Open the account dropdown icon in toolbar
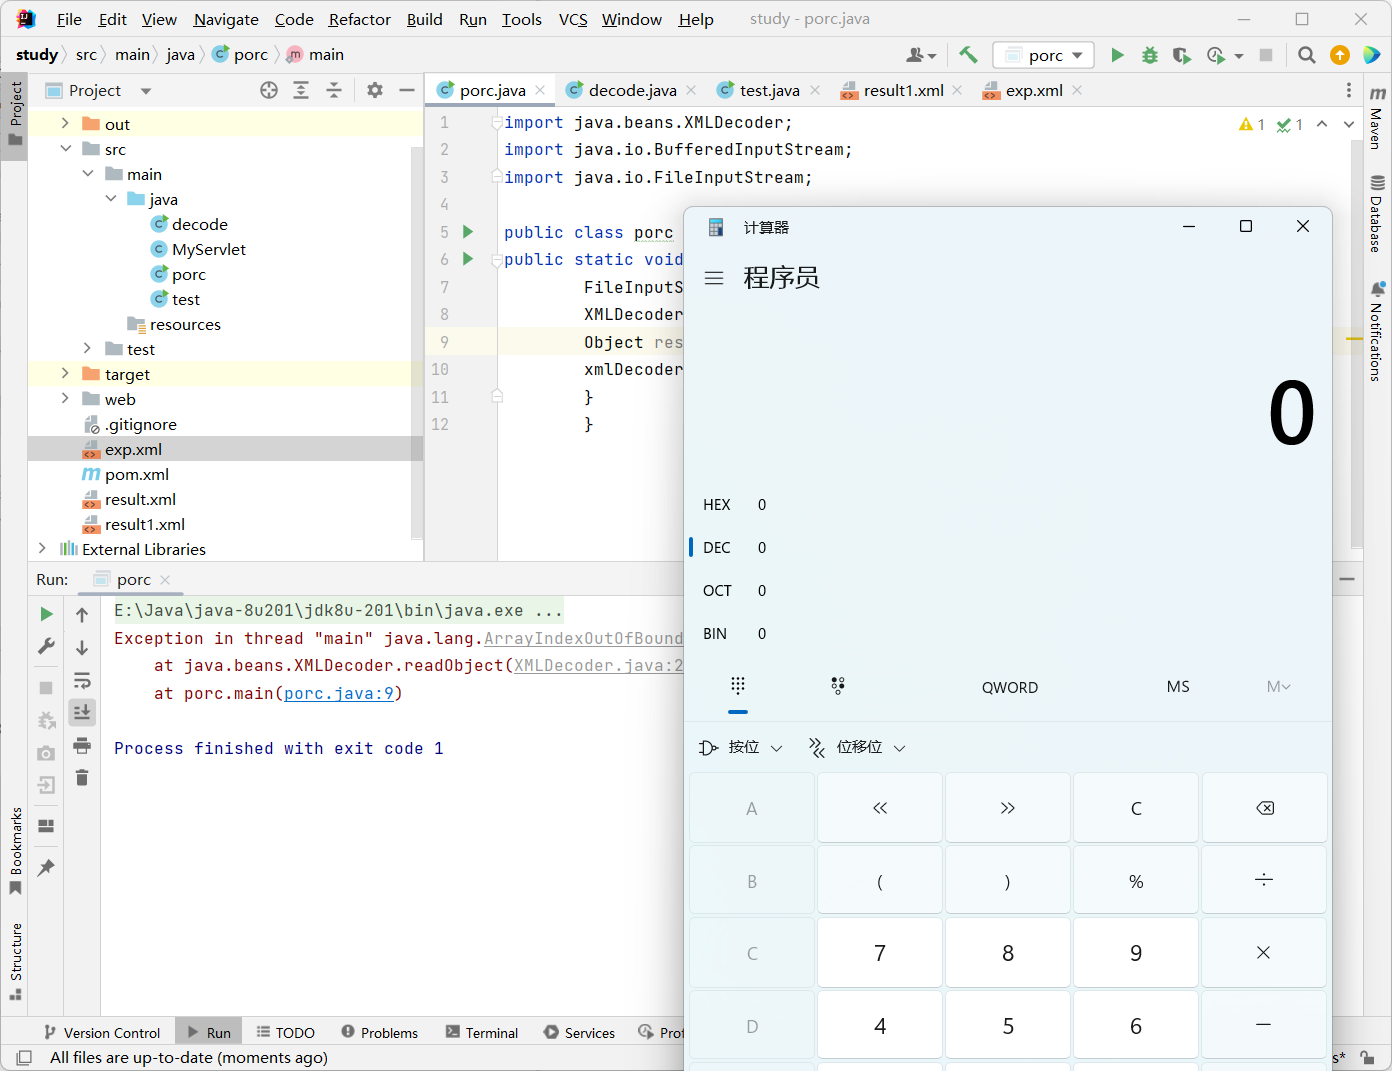Image resolution: width=1392 pixels, height=1071 pixels. coord(921,55)
